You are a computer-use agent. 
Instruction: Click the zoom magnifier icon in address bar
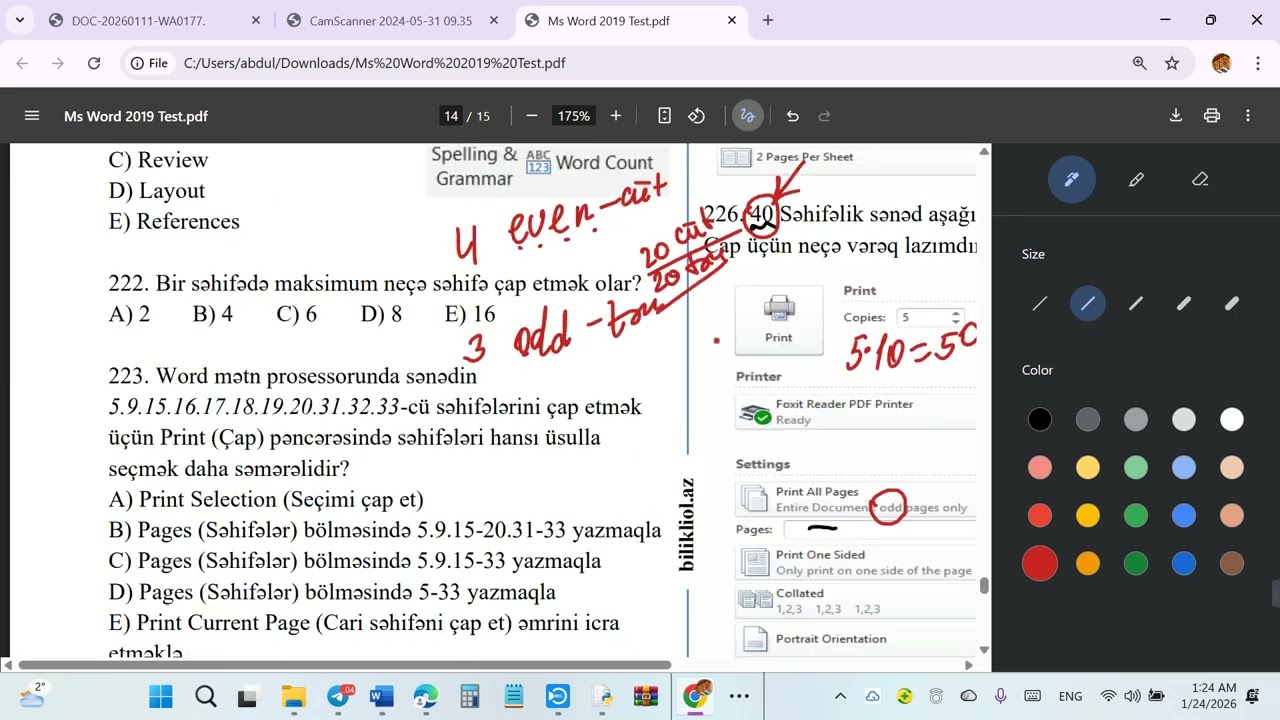pos(1139,63)
